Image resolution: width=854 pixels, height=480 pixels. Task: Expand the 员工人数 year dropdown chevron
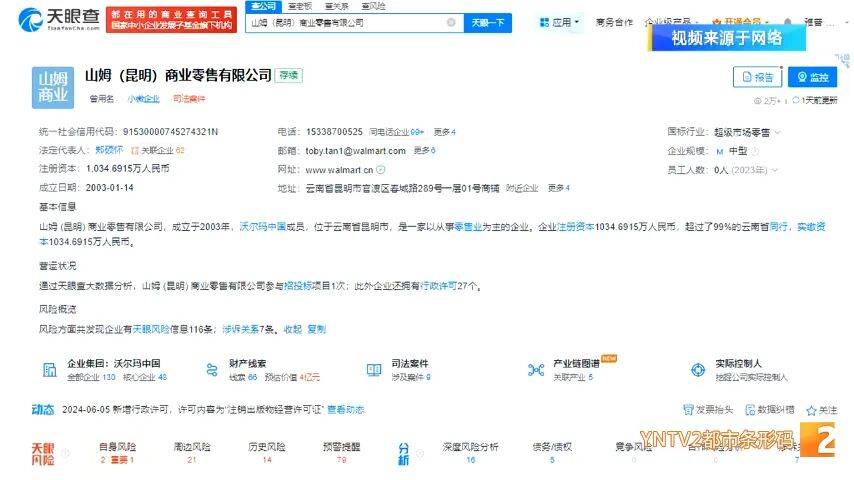pos(774,170)
